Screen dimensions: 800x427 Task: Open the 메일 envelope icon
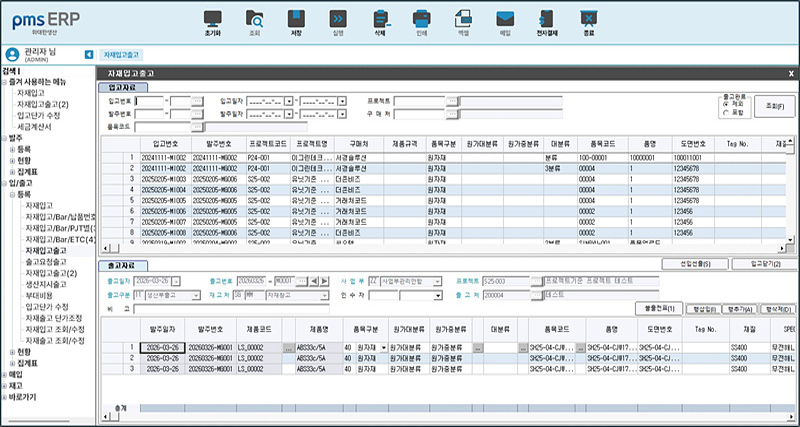pyautogui.click(x=505, y=19)
